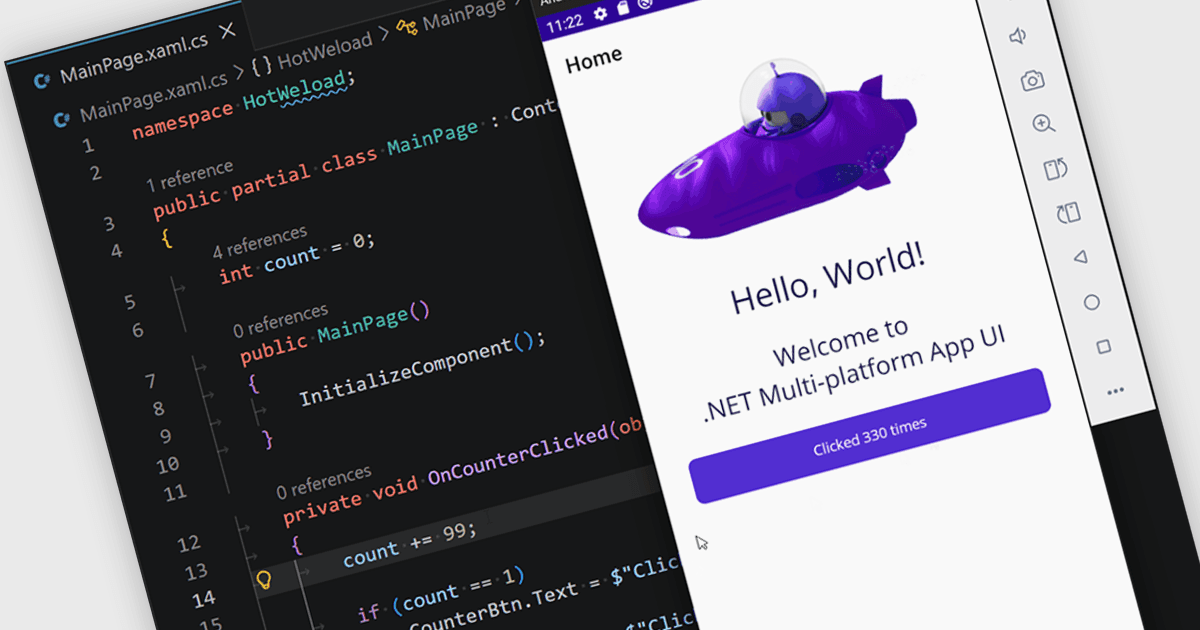Click the C# file icon on the MainPage.xaml.cs tab
The height and width of the screenshot is (630, 1200).
(x=41, y=81)
